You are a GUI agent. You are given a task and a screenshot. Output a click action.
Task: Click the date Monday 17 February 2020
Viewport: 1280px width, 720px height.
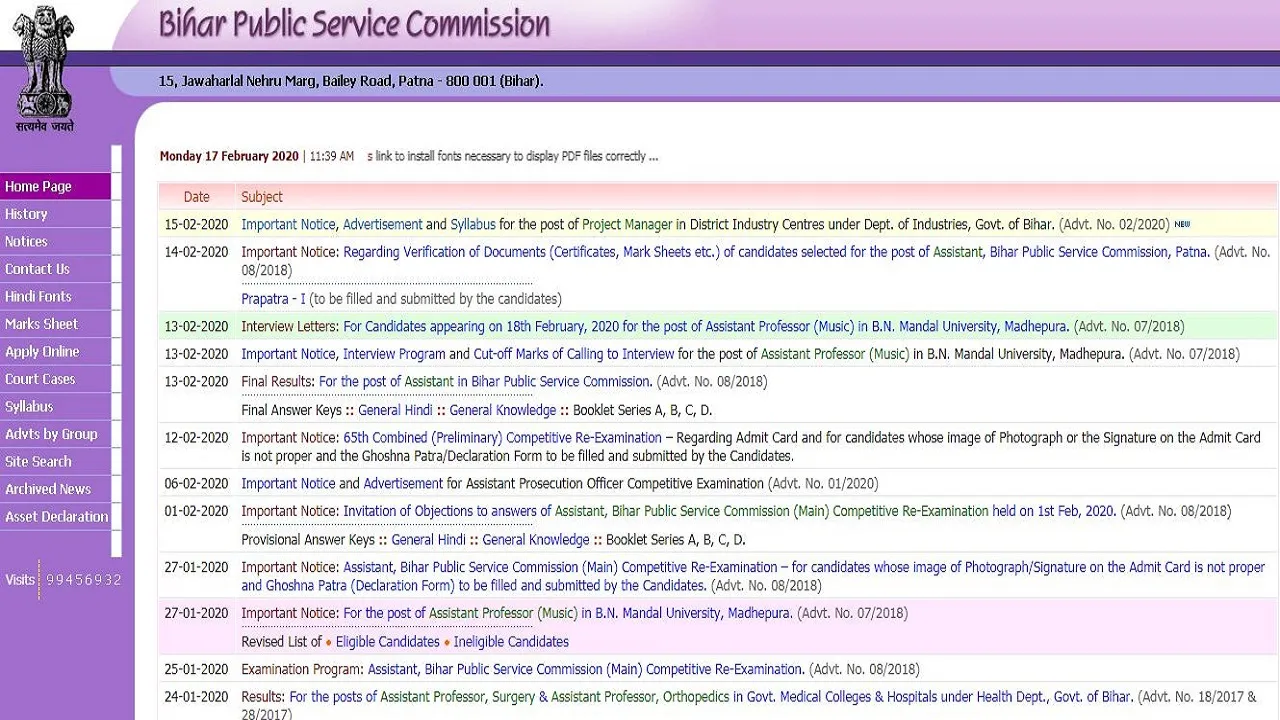pos(229,156)
